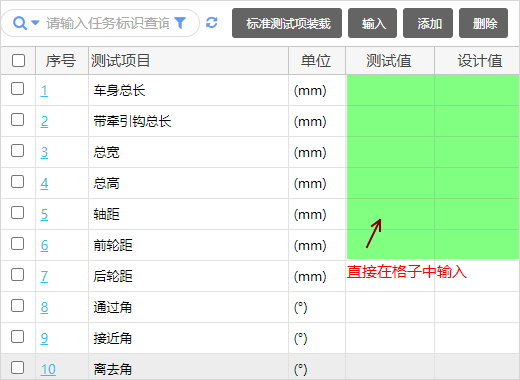Check the box for 车身总长 row
This screenshot has width=520, height=380.
point(18,89)
